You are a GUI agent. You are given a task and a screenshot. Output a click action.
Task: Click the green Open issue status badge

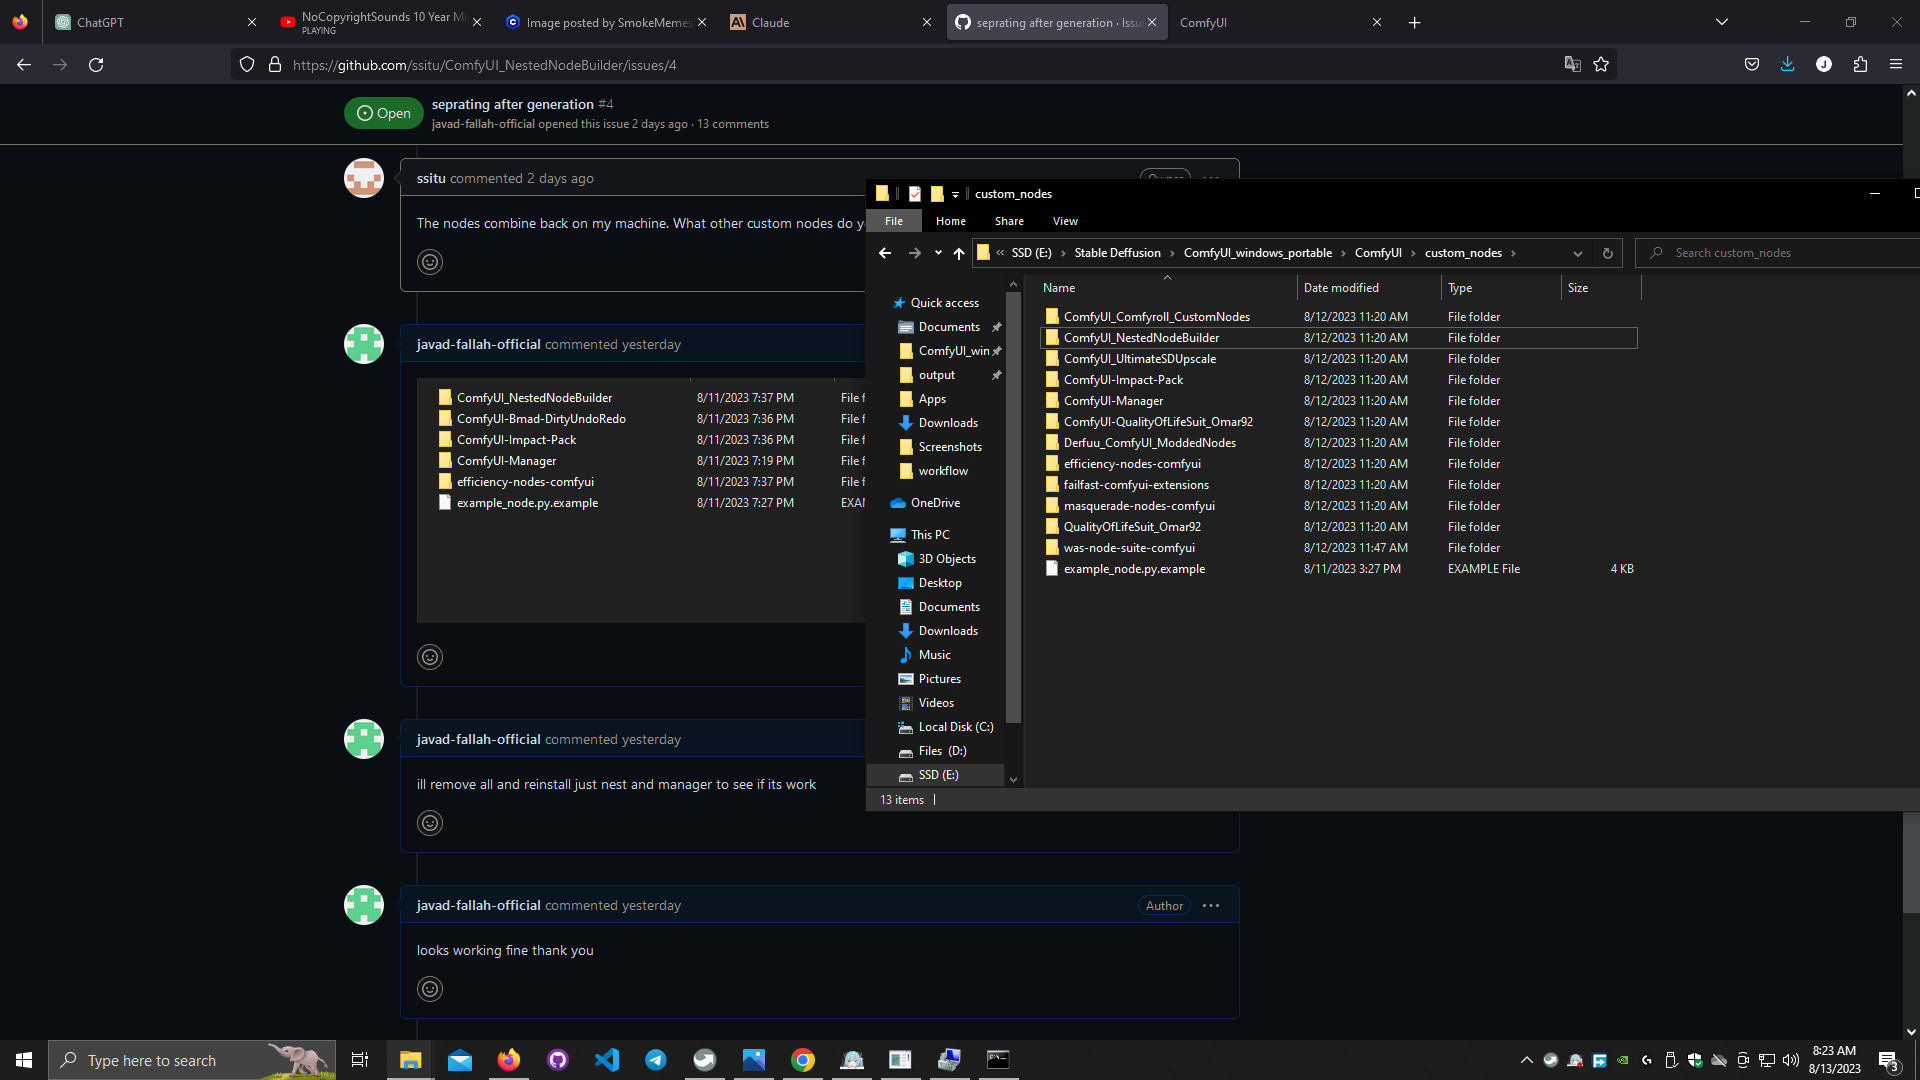383,112
